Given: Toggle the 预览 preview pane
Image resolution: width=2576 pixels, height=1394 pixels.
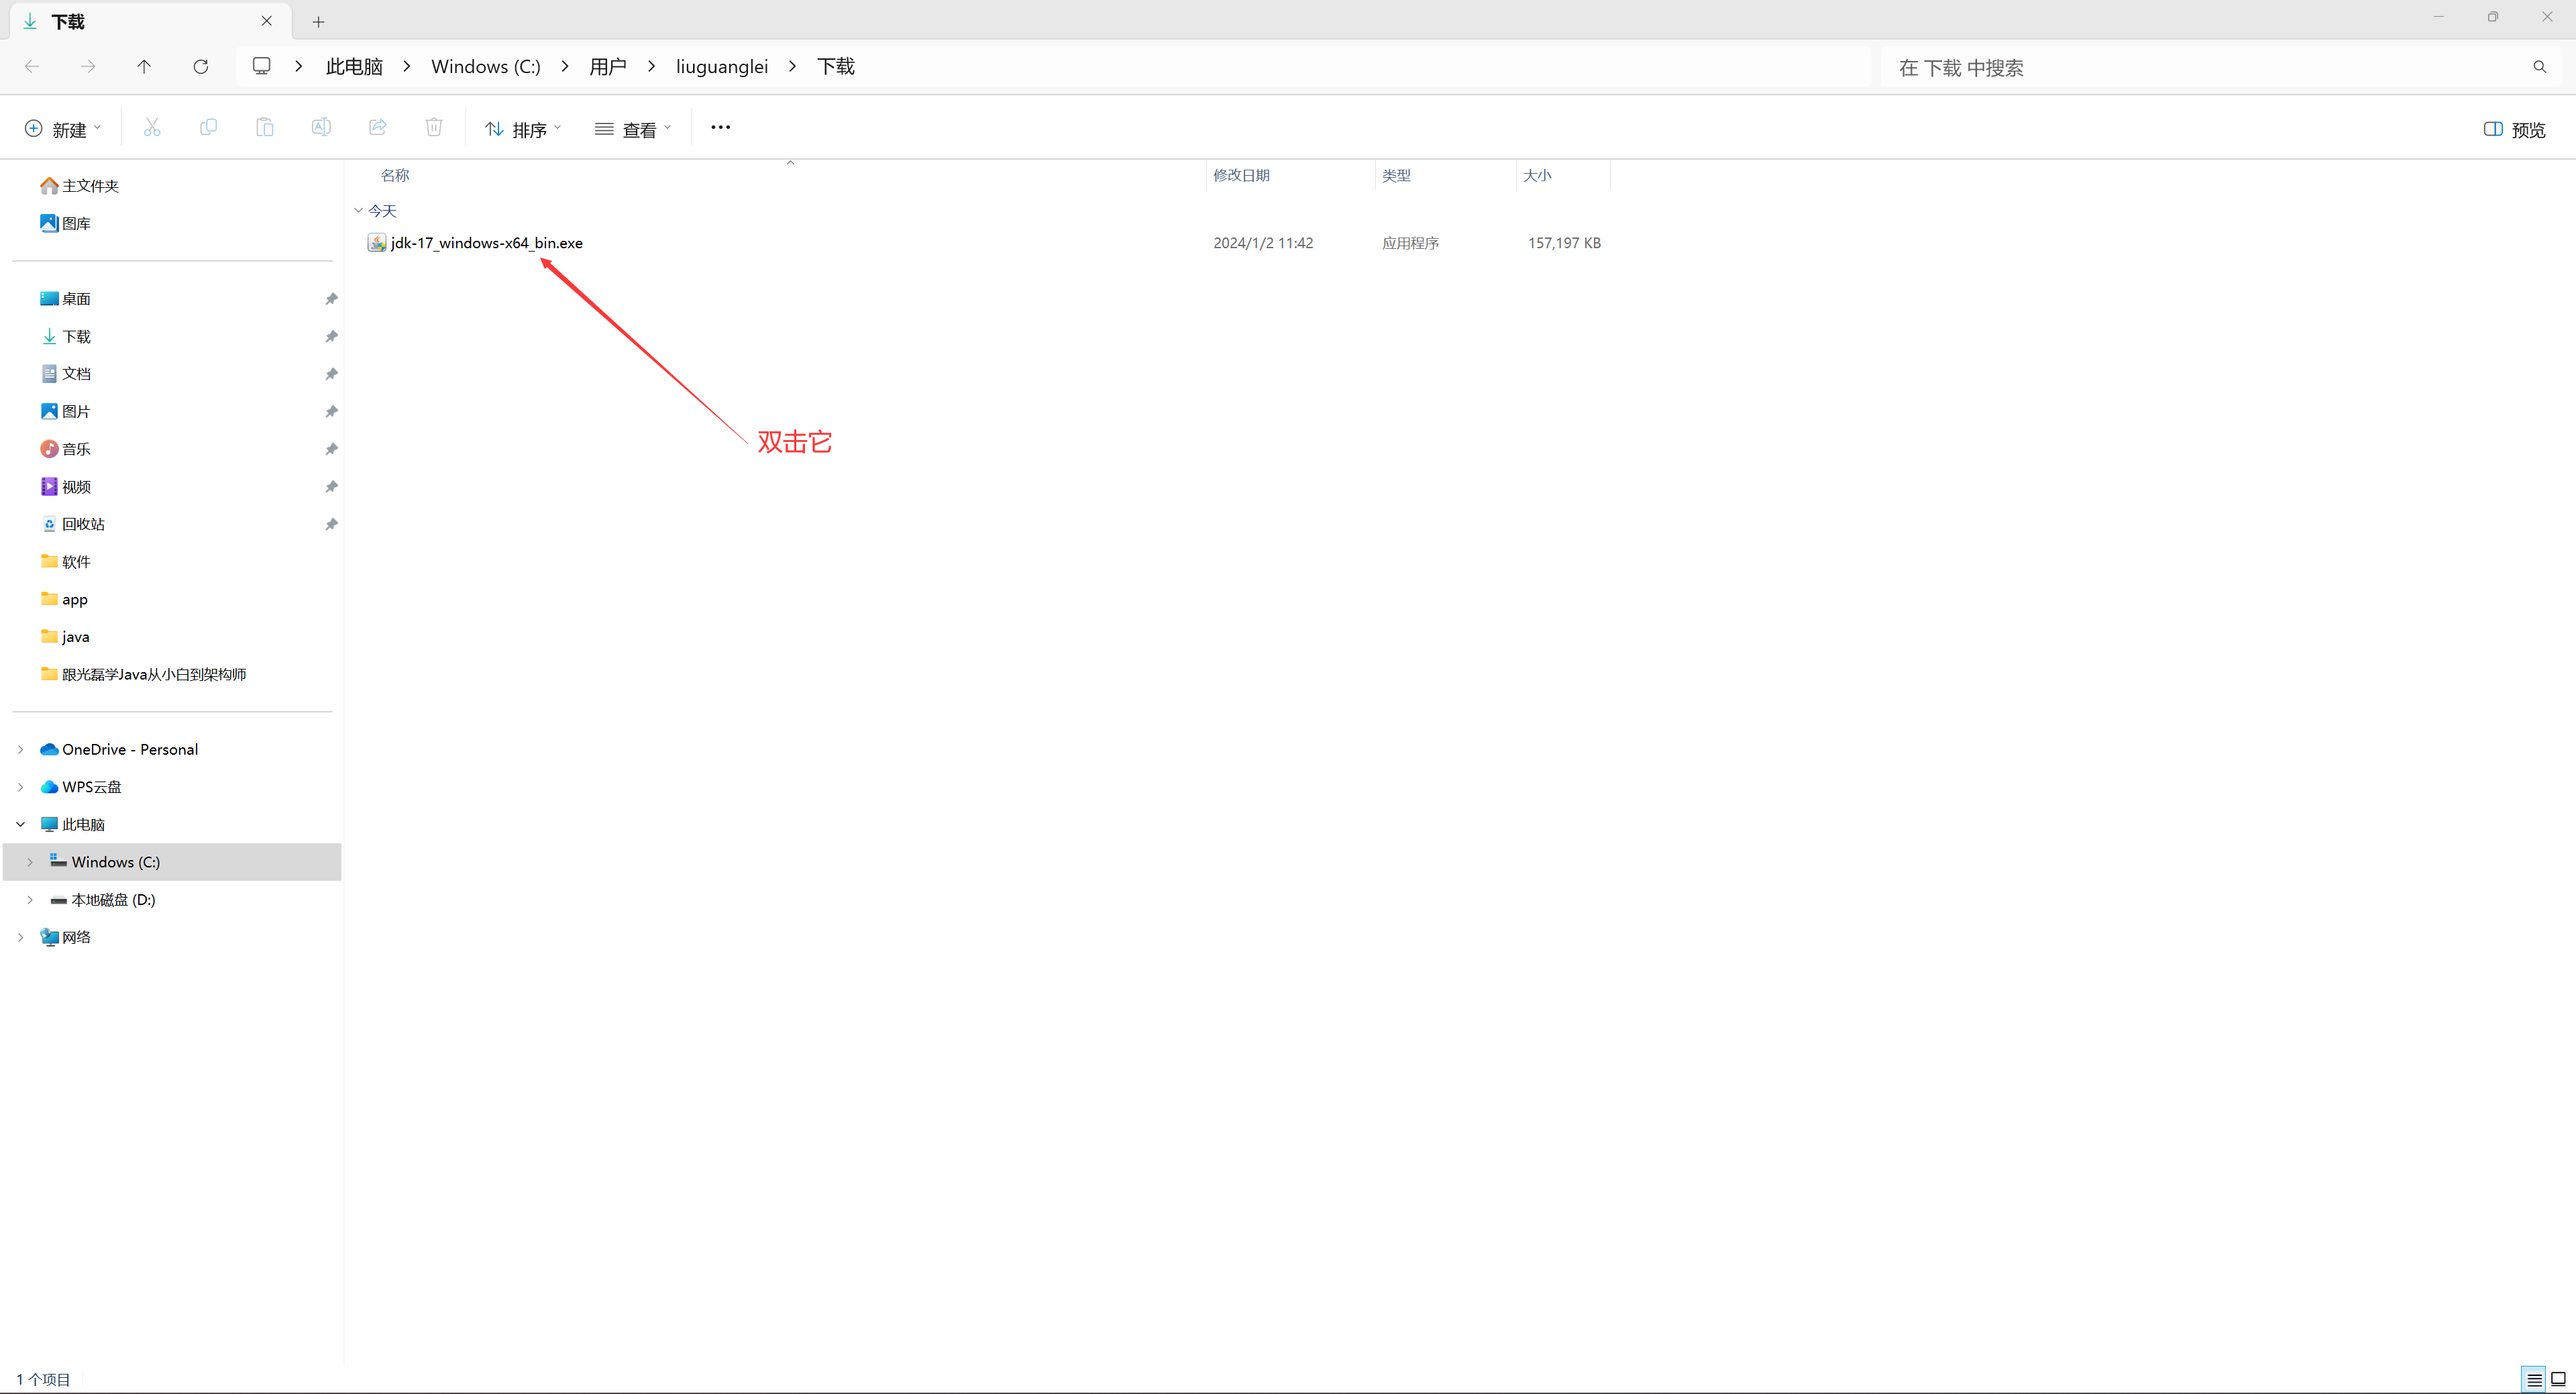Looking at the screenshot, I should (2514, 129).
